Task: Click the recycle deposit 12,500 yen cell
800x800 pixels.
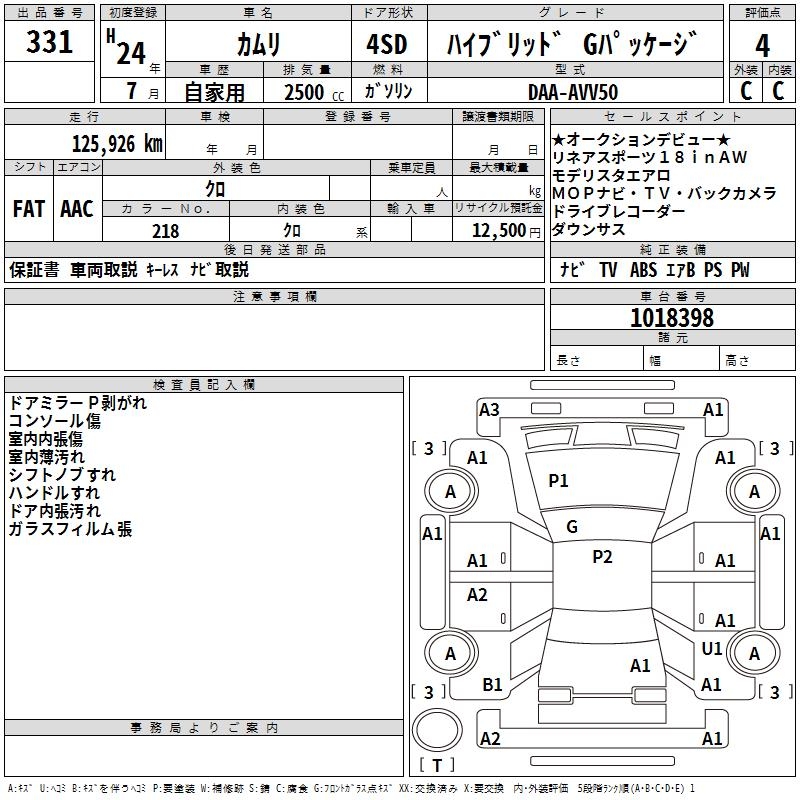Action: pyautogui.click(x=498, y=230)
